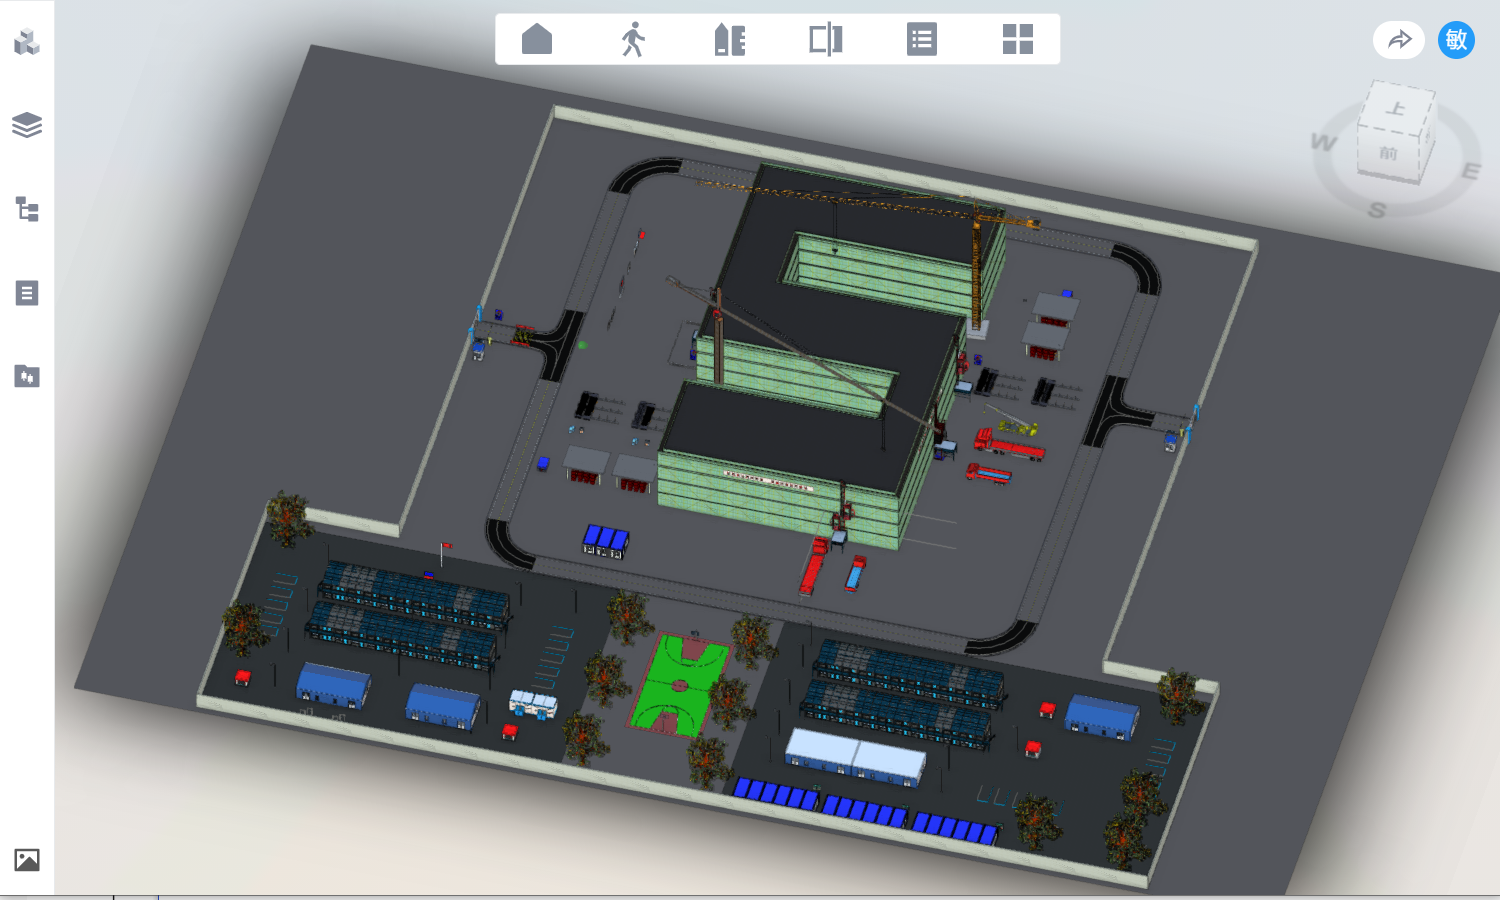Viewport: 1500px width, 900px height.
Task: Toggle the split panel view icon
Action: [x=826, y=40]
